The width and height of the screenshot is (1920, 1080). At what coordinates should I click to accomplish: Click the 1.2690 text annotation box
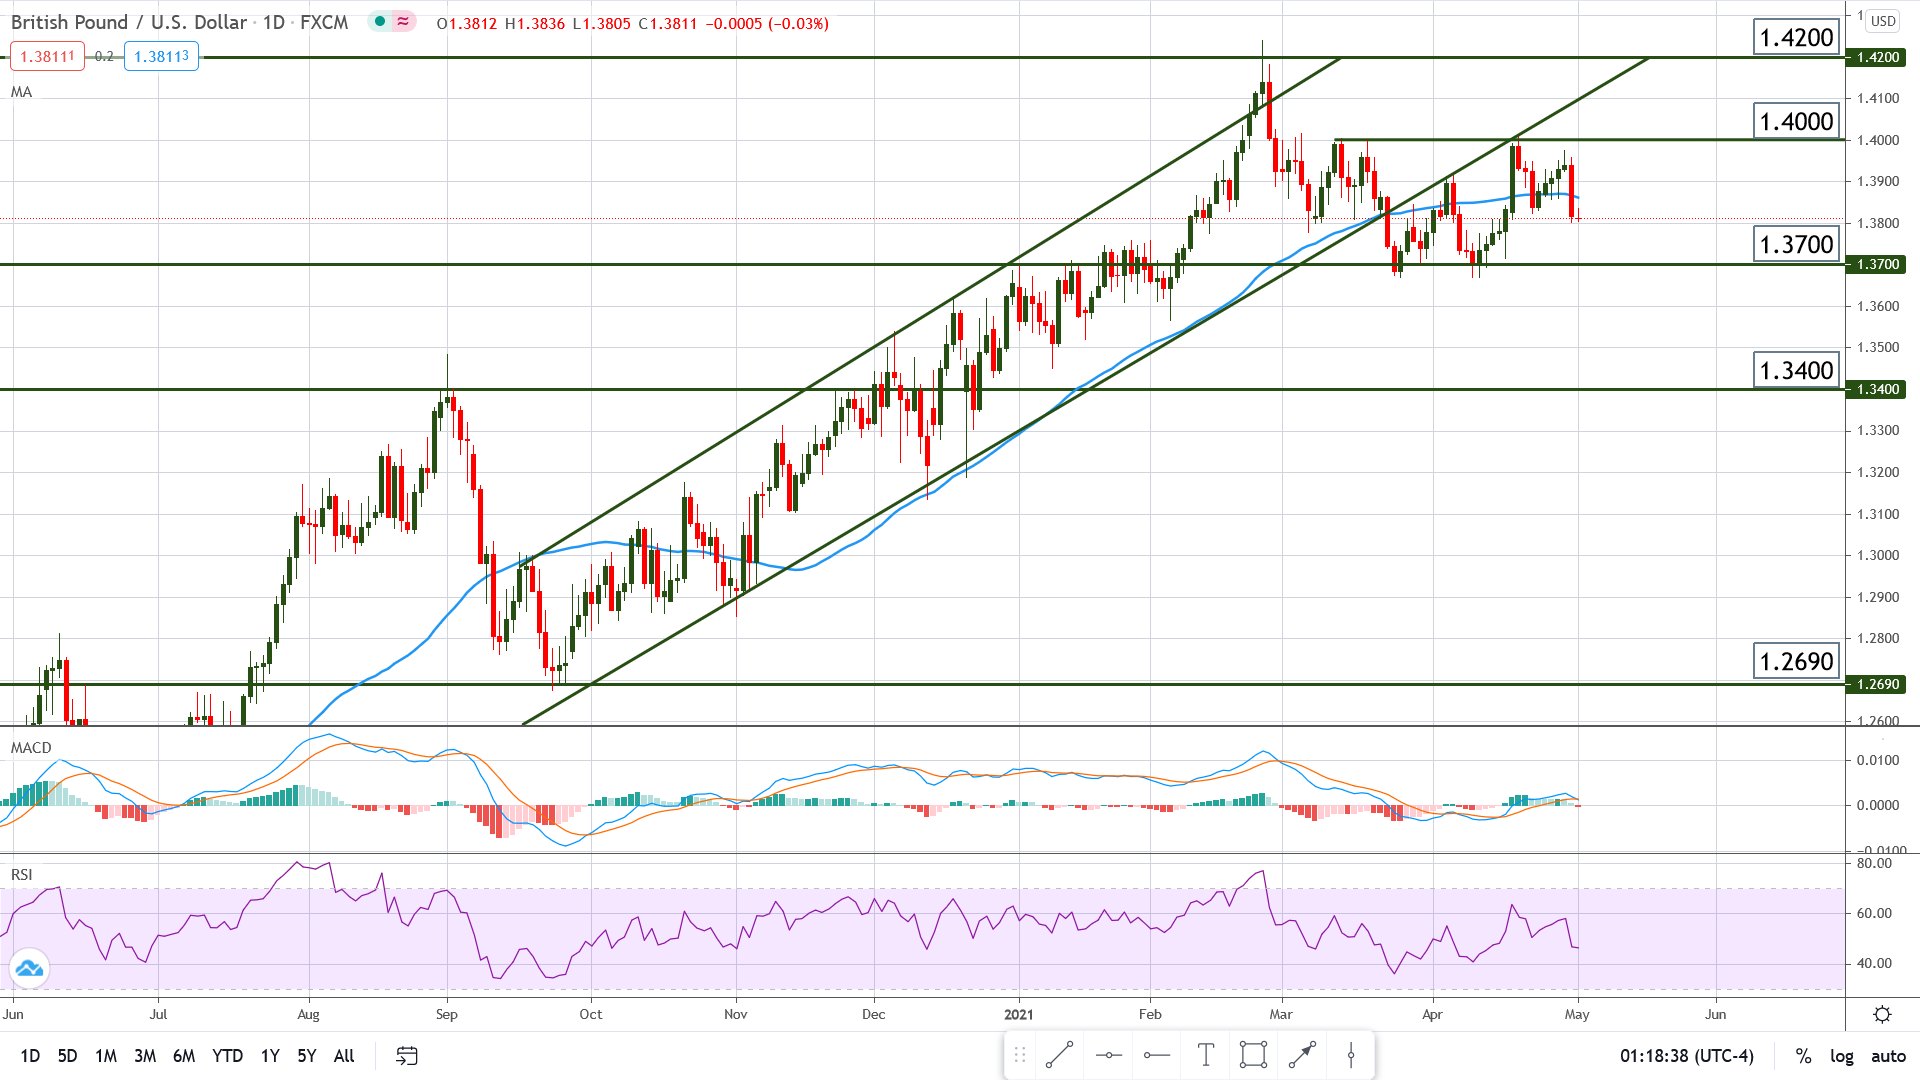click(1797, 662)
